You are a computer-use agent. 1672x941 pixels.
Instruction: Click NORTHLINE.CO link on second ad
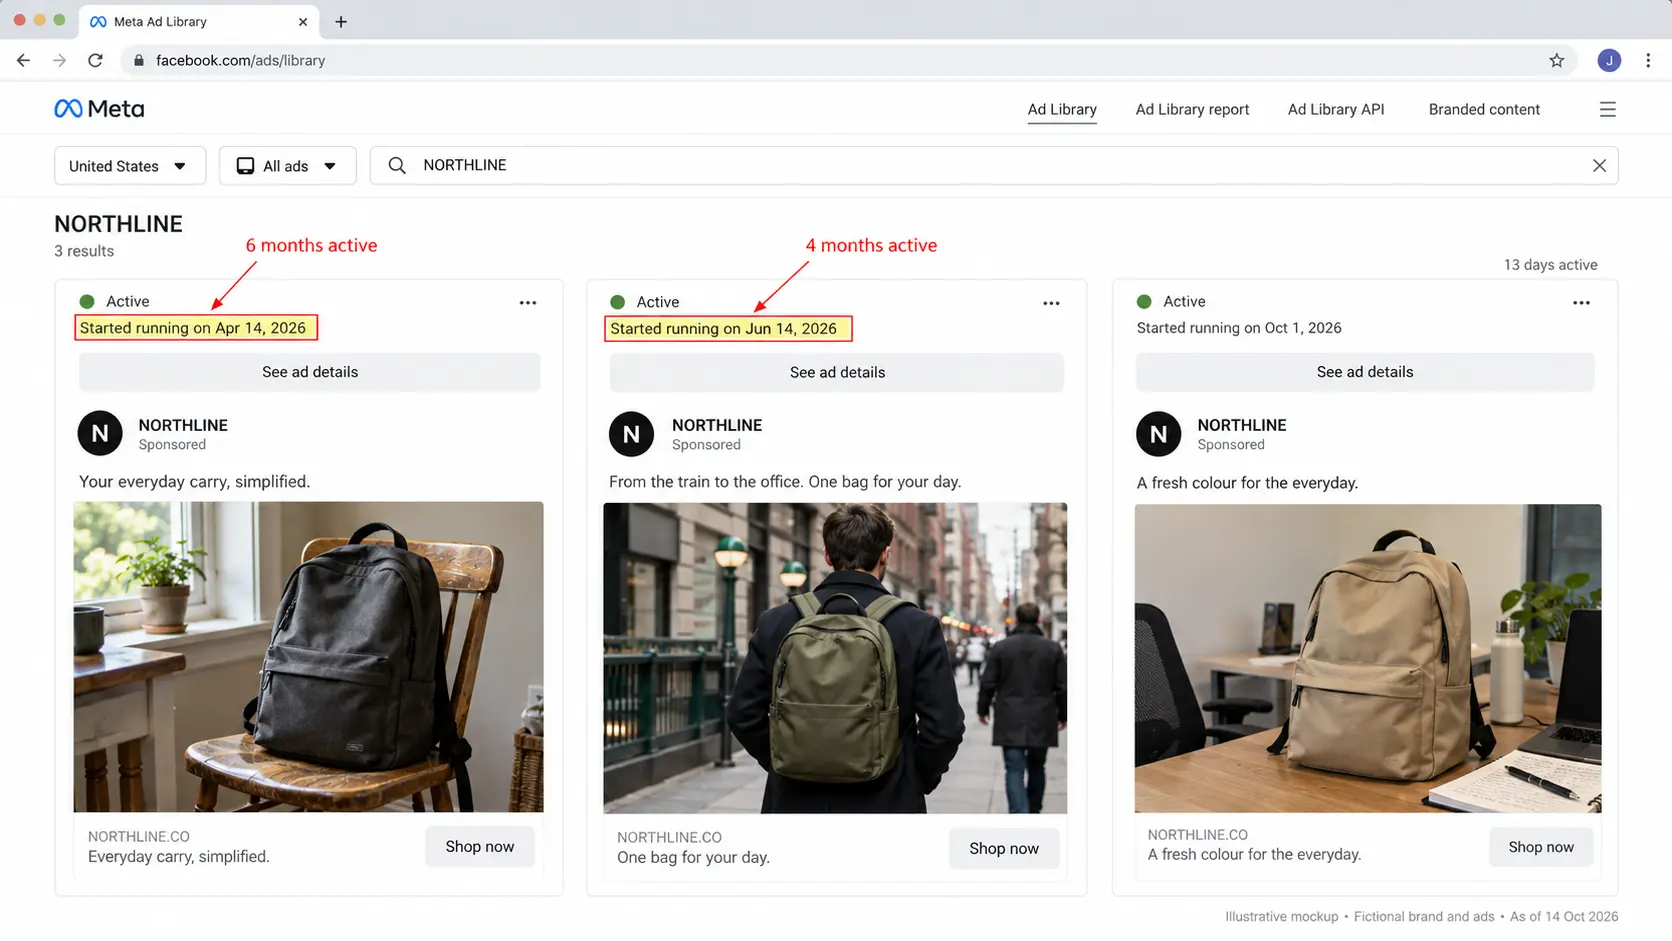[x=669, y=838]
